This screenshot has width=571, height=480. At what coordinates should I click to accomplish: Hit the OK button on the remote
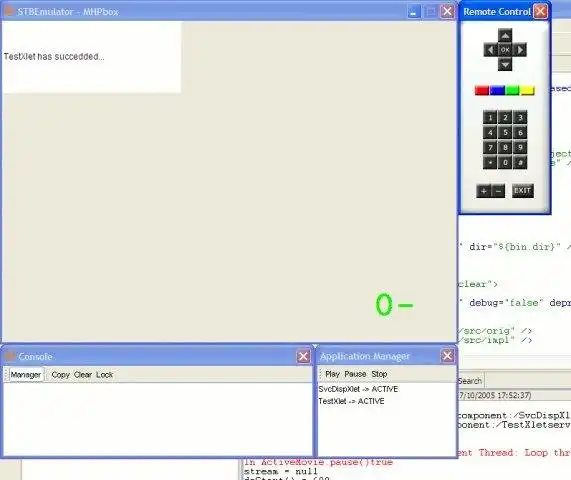click(x=505, y=50)
